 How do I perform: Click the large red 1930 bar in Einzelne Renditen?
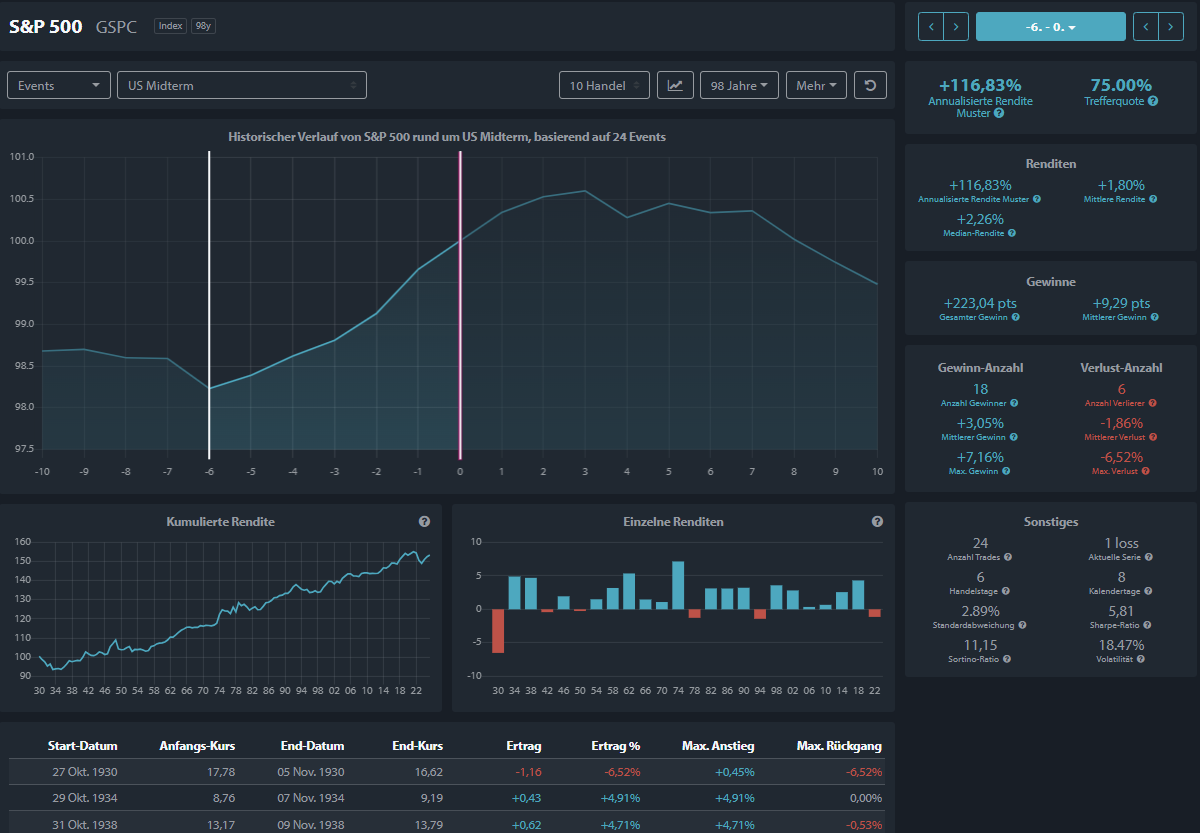pos(498,631)
